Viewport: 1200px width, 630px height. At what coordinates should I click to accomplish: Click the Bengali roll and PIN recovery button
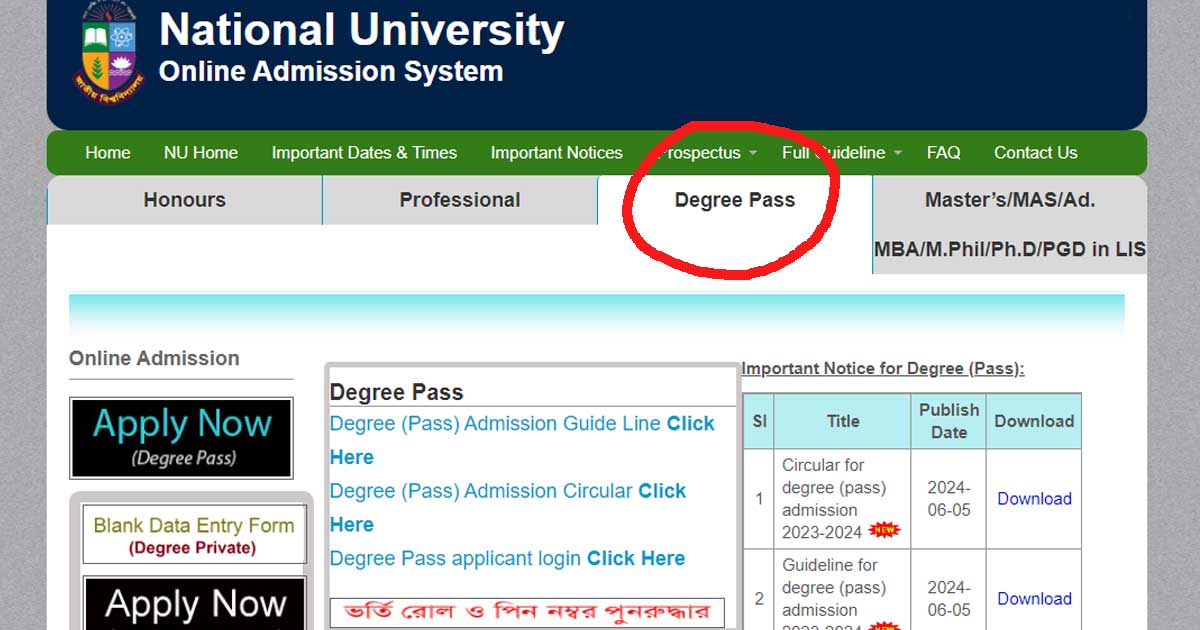click(527, 612)
